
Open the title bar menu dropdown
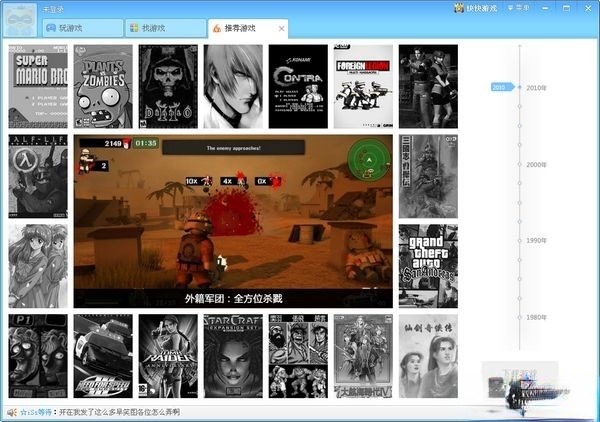tap(518, 8)
